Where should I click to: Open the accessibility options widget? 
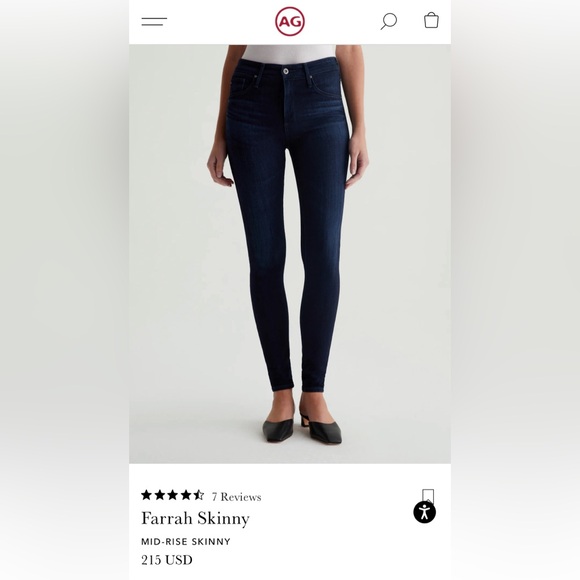(424, 512)
